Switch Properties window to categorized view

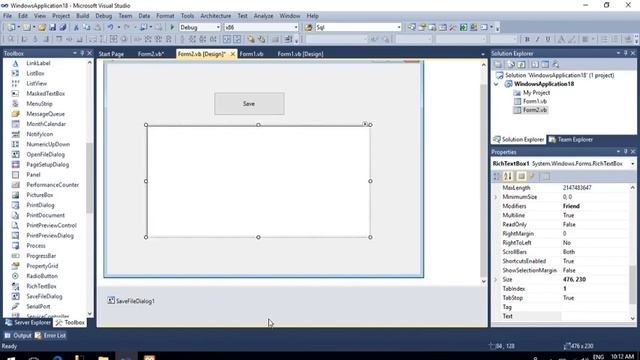click(497, 176)
